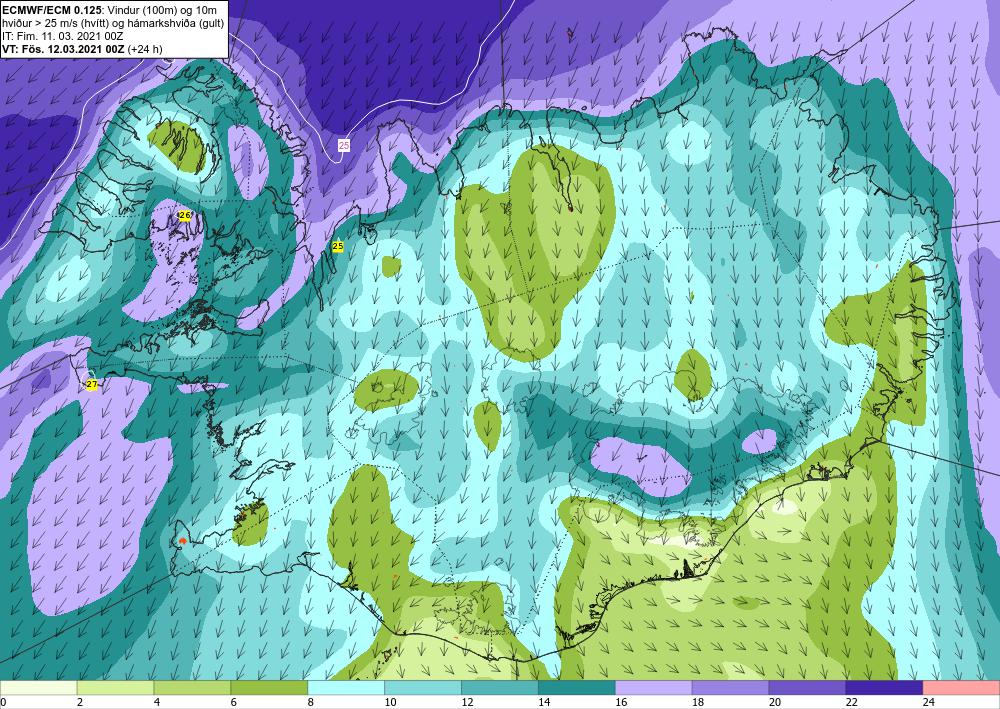Click the yellow gust label 26
The height and width of the screenshot is (709, 1000).
click(185, 216)
